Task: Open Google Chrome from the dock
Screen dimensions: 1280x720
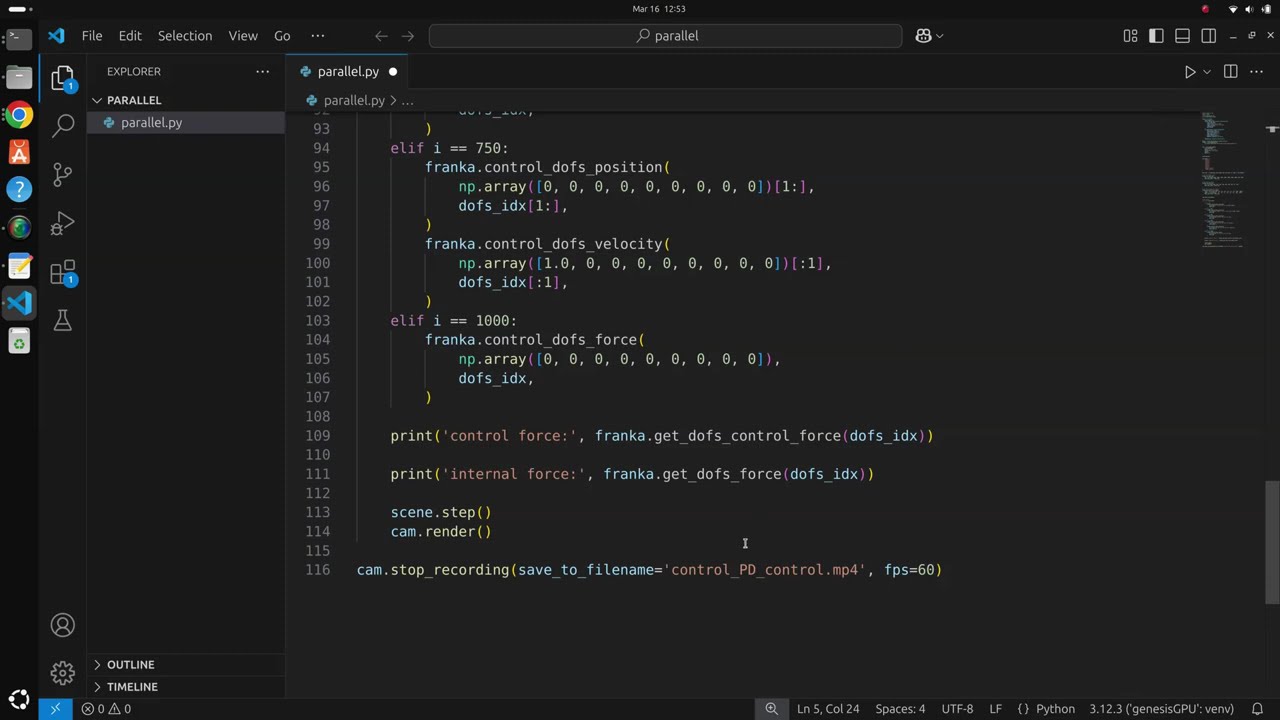Action: tap(19, 115)
